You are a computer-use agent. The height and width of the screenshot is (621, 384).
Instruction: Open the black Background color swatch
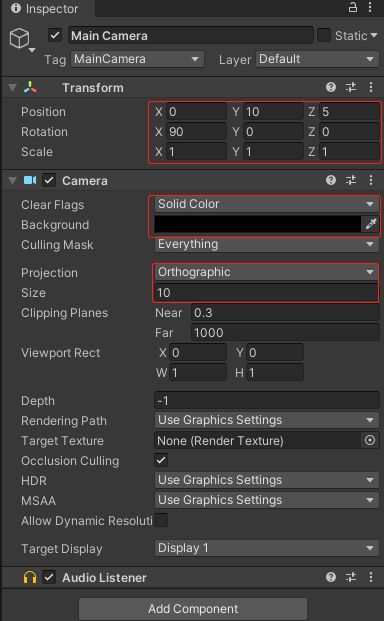point(257,224)
